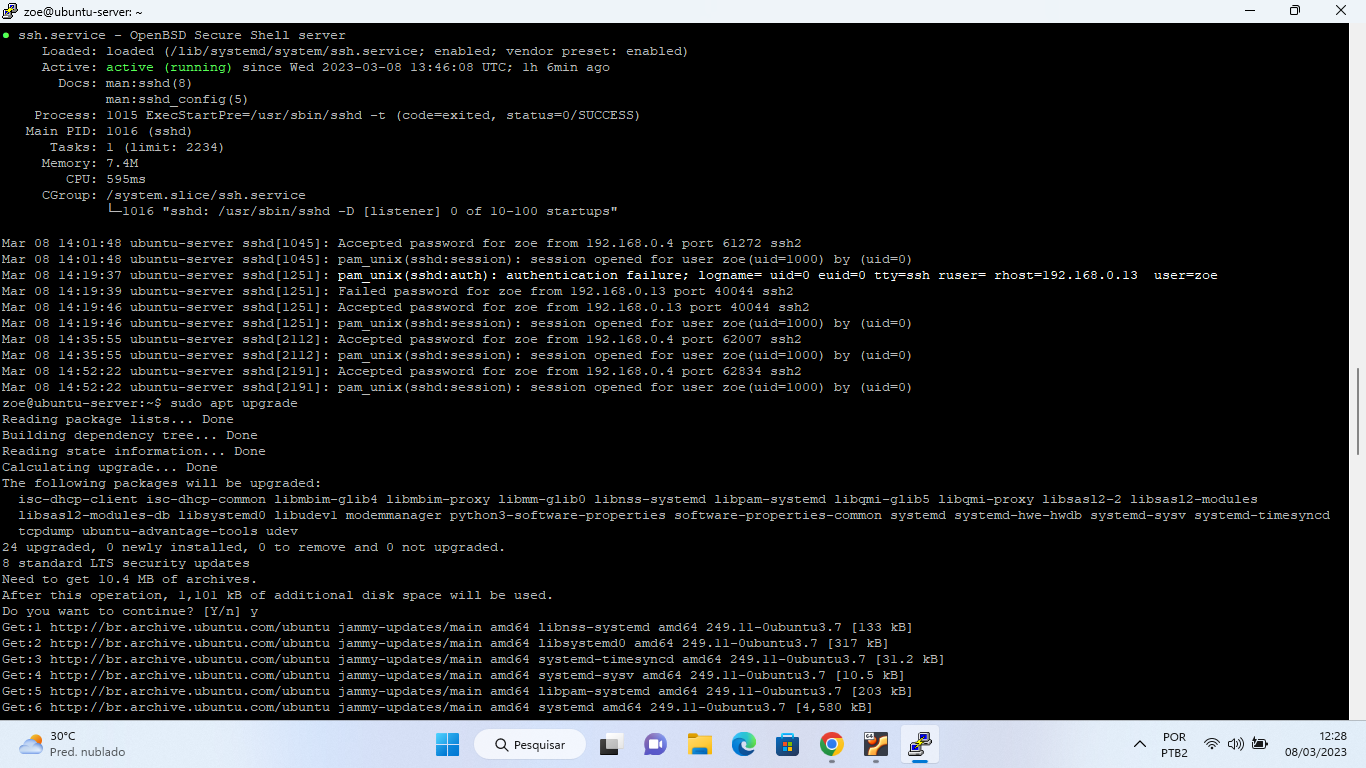The width and height of the screenshot is (1366, 768).
Task: Click the 'sudo apt upgrade' command text
Action: 234,403
